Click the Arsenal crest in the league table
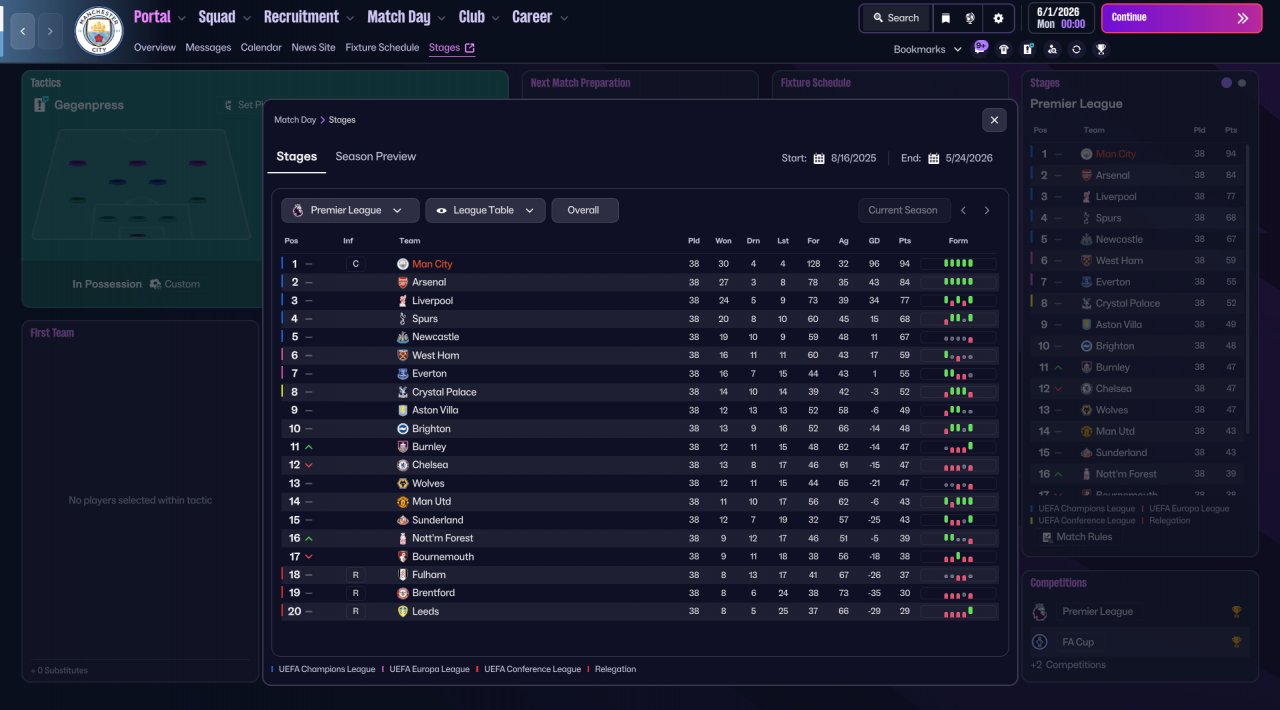This screenshot has width=1280, height=710. tap(403, 283)
